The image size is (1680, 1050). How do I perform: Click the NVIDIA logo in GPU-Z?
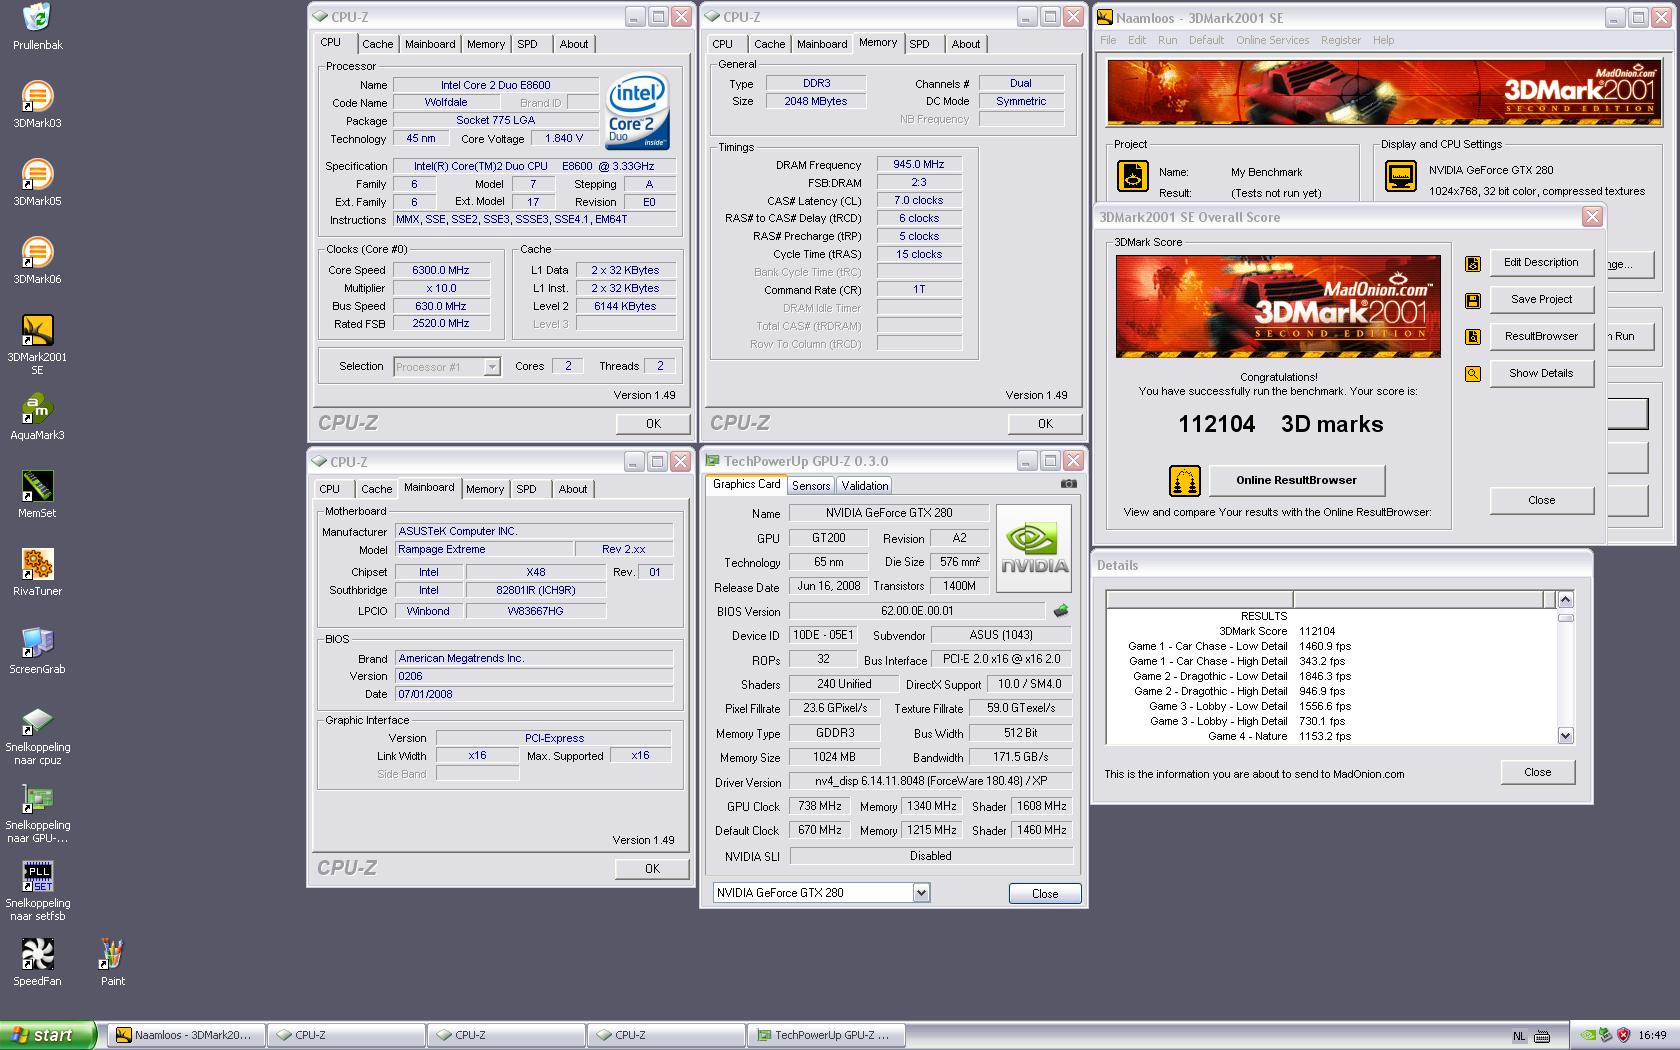(x=1034, y=548)
